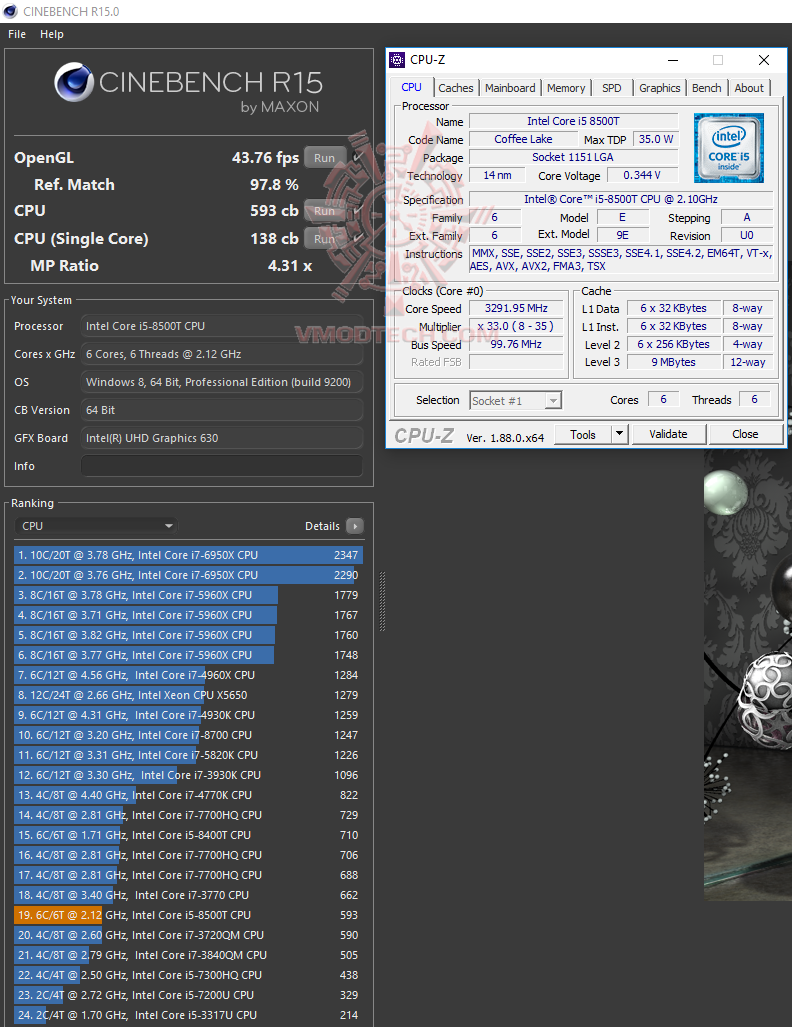Switch to the Mainboard tab
This screenshot has width=792, height=1027.
510,88
